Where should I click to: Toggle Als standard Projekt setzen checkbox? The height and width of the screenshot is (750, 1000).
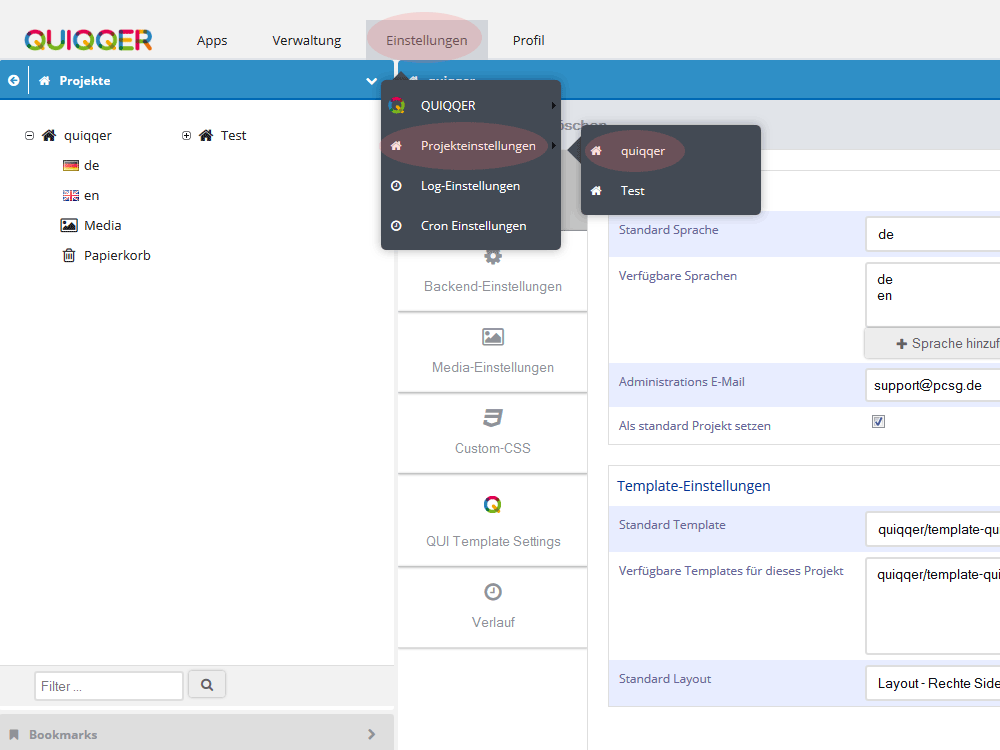[x=878, y=422]
